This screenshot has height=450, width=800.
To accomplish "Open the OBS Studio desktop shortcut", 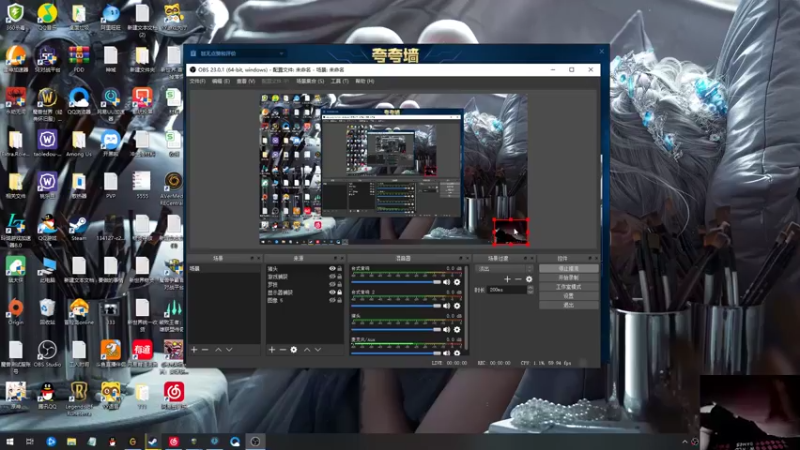I will click(x=47, y=354).
